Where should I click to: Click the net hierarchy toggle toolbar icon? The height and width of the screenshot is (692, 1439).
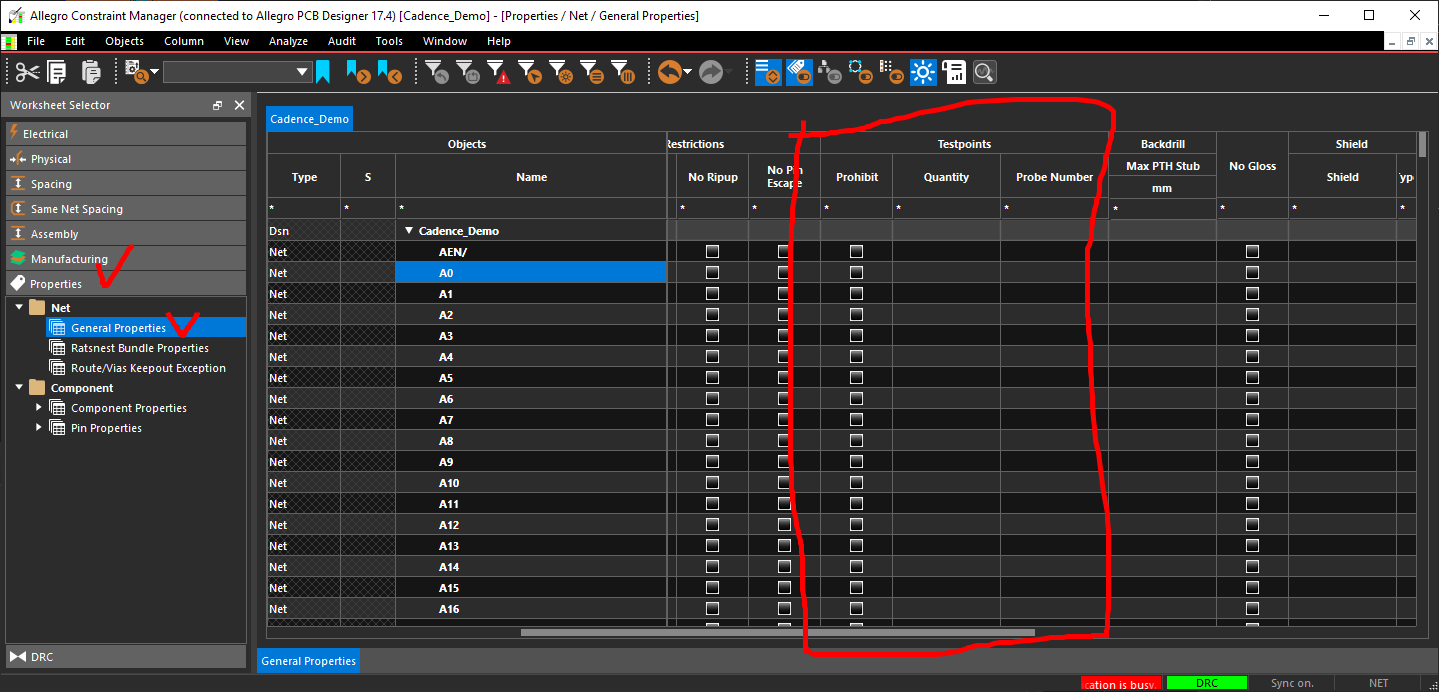click(x=829, y=72)
